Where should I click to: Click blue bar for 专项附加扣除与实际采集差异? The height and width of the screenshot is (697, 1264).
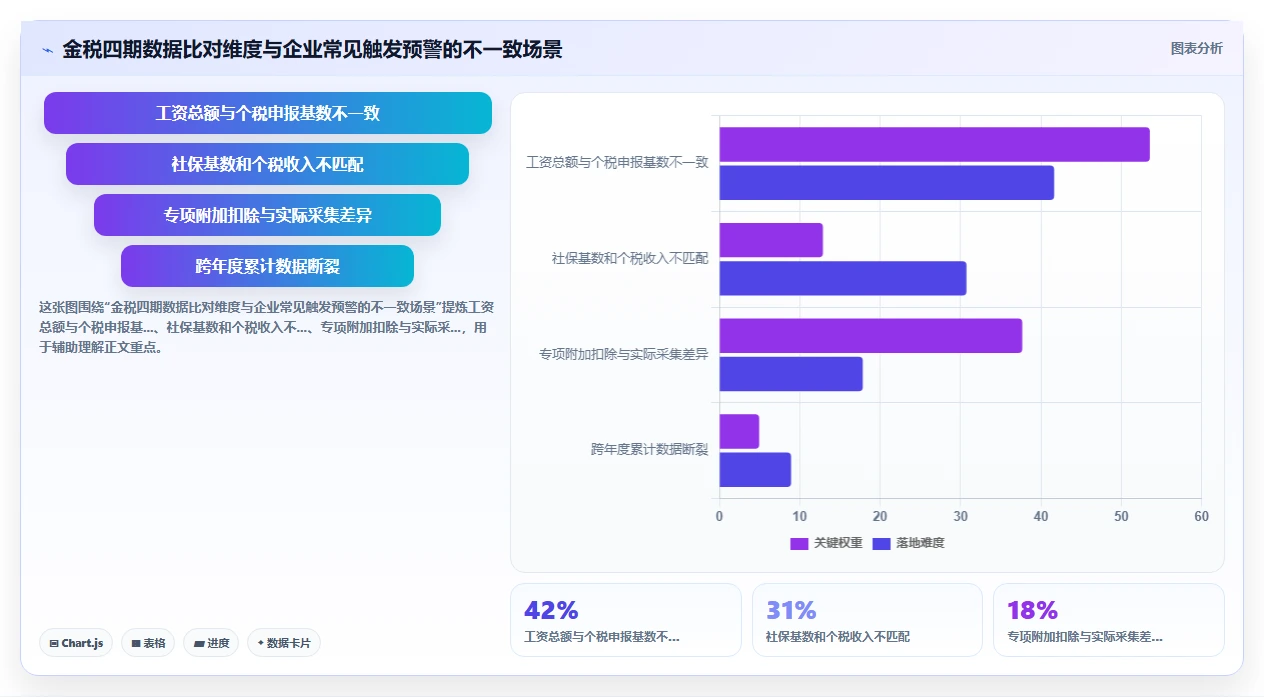pos(791,374)
